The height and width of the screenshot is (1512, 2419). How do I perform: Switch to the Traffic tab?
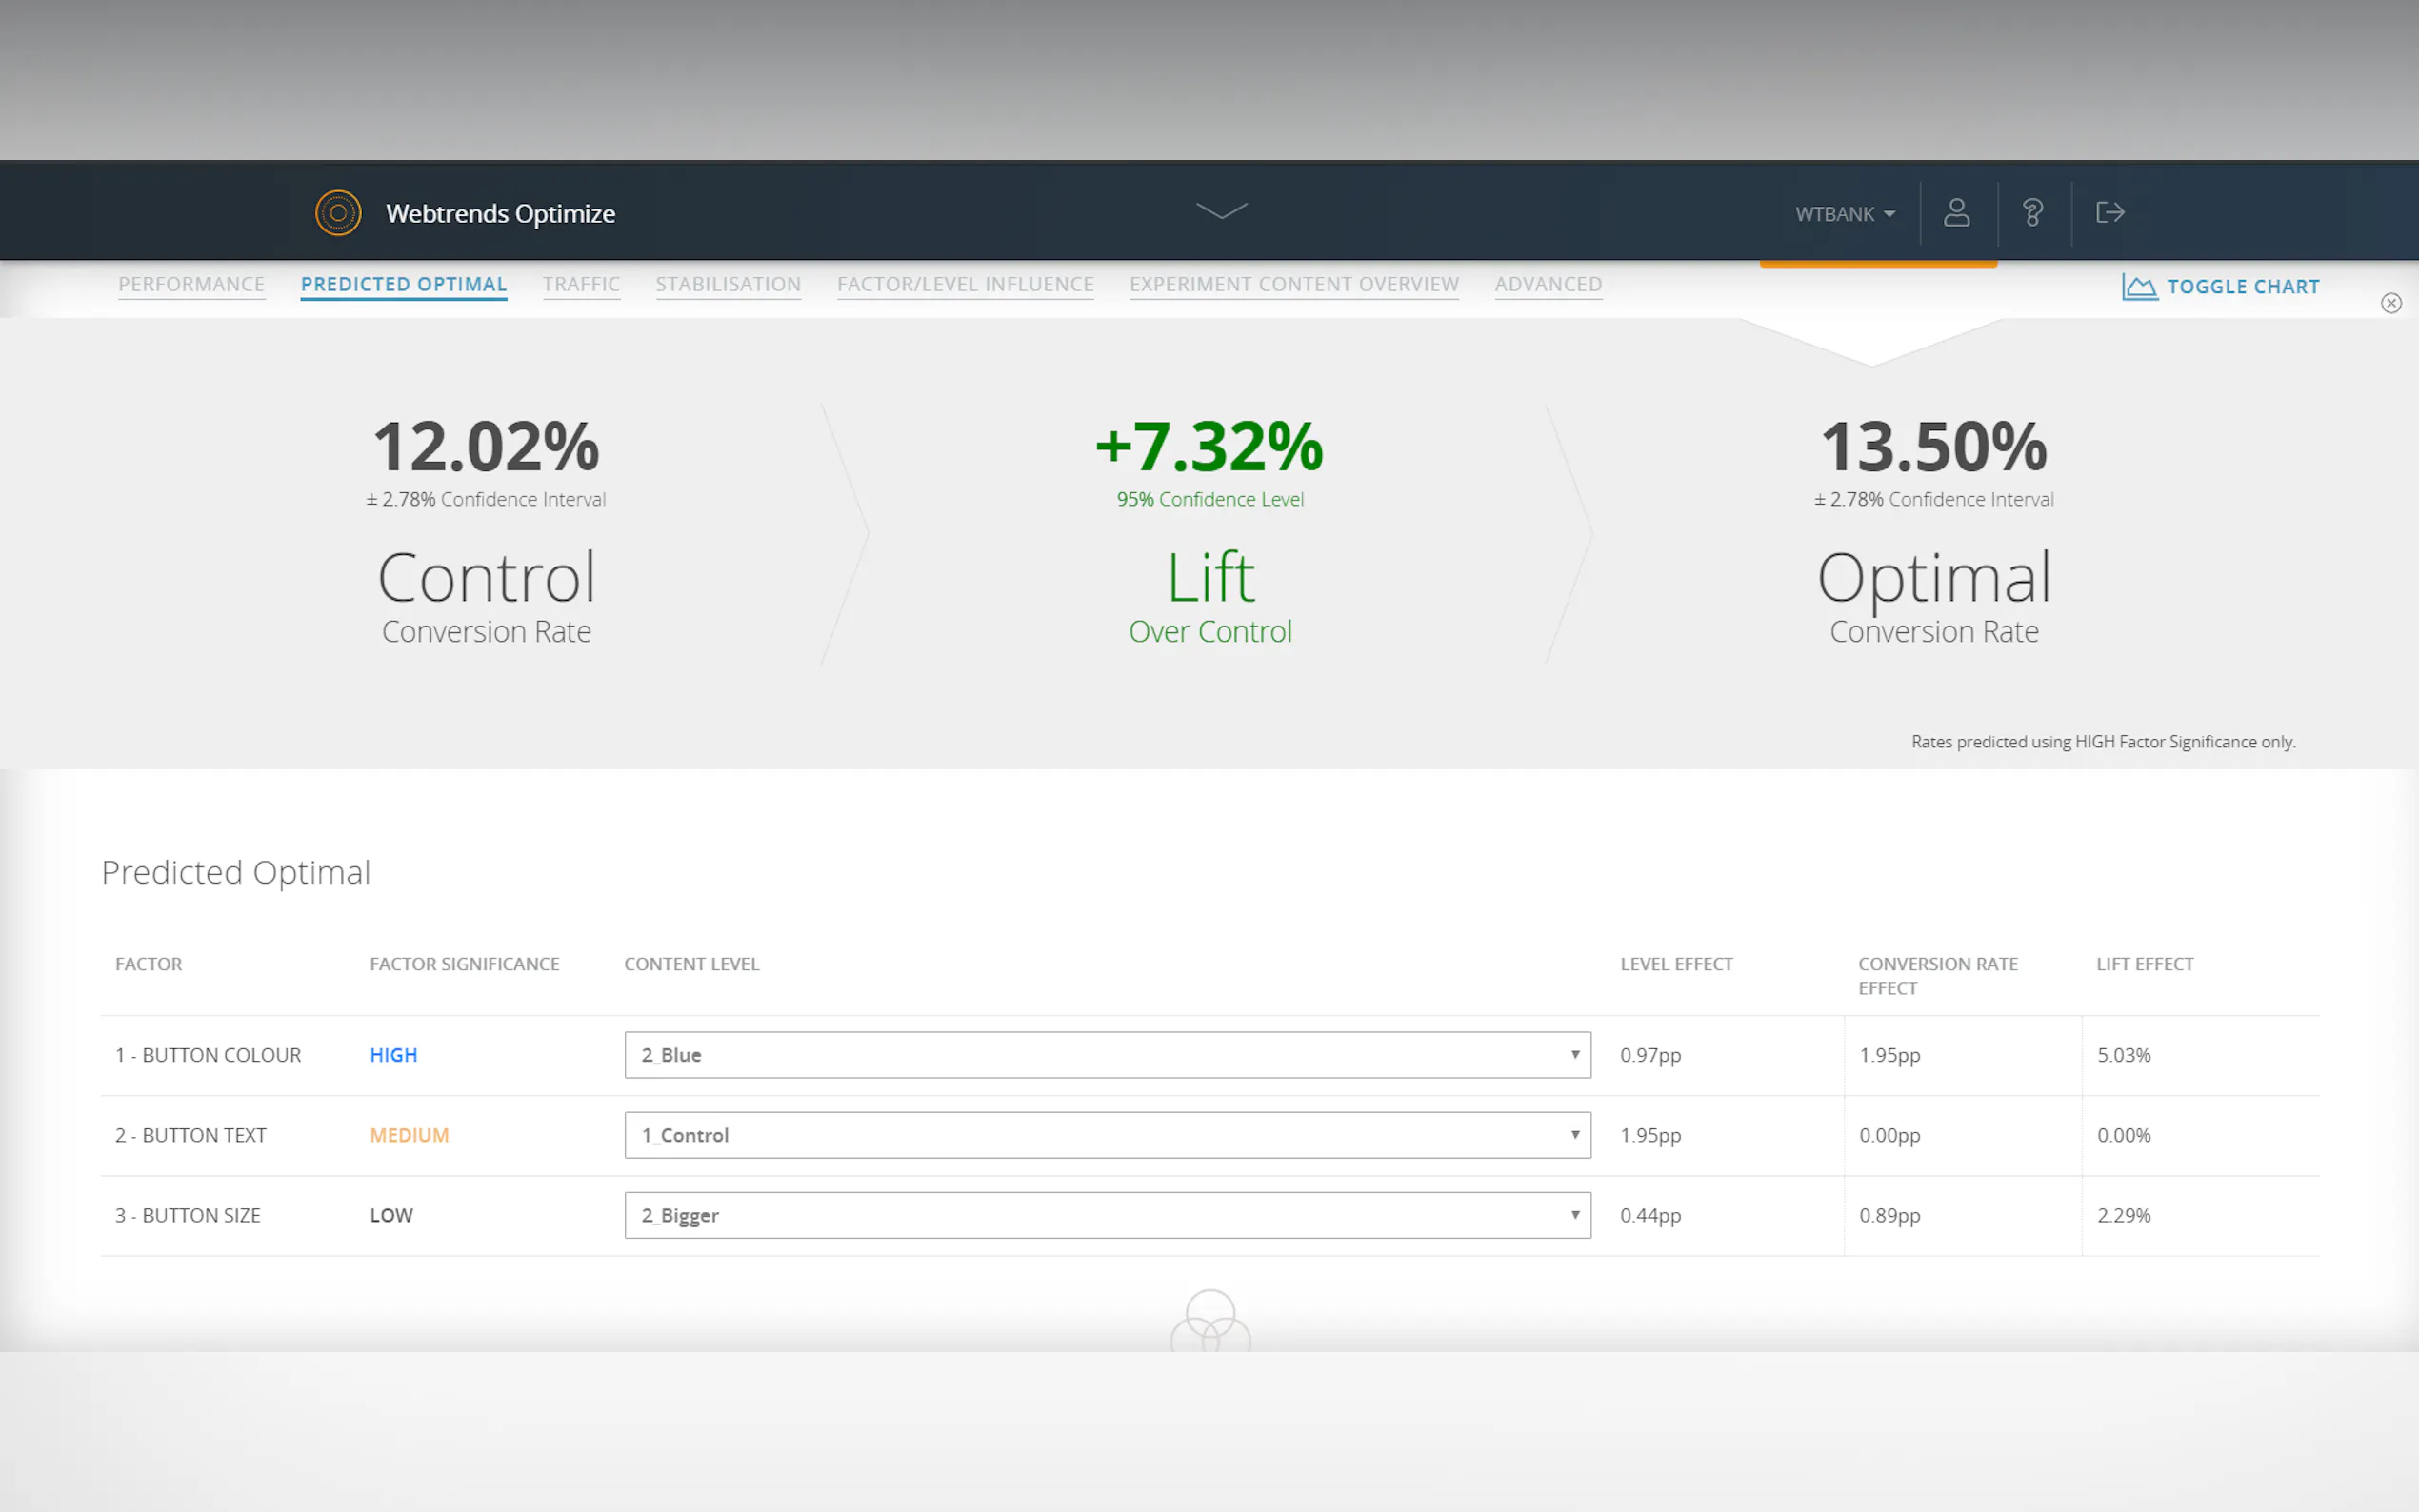(x=581, y=284)
